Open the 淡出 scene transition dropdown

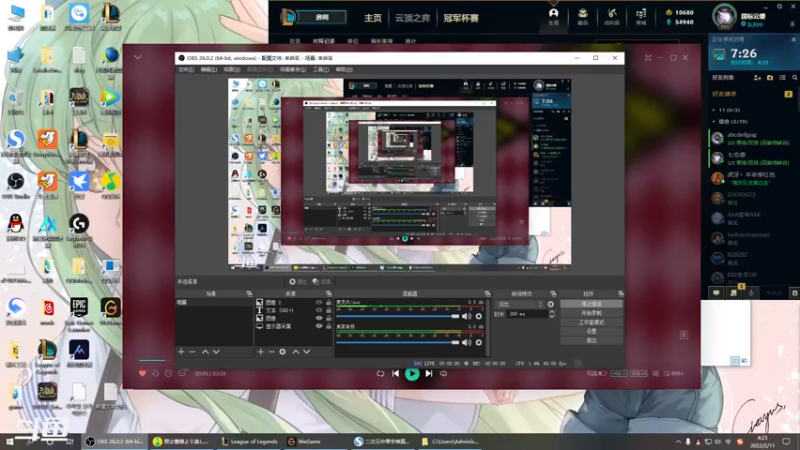[x=520, y=304]
